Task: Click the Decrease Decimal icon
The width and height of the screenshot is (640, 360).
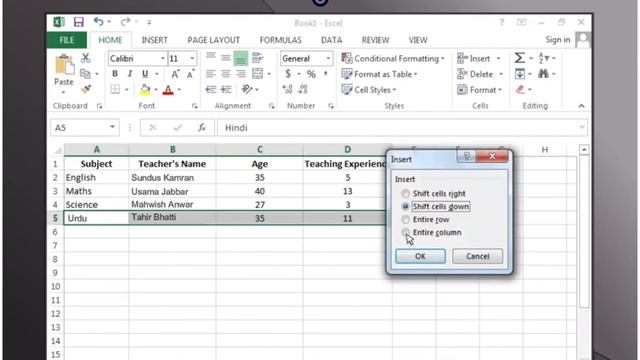Action: 302,89
